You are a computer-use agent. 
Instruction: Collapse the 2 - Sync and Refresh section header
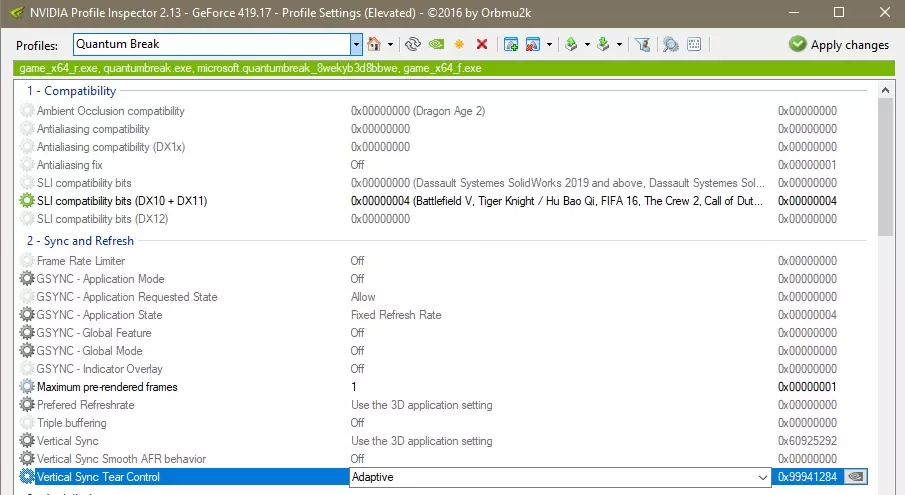click(80, 241)
